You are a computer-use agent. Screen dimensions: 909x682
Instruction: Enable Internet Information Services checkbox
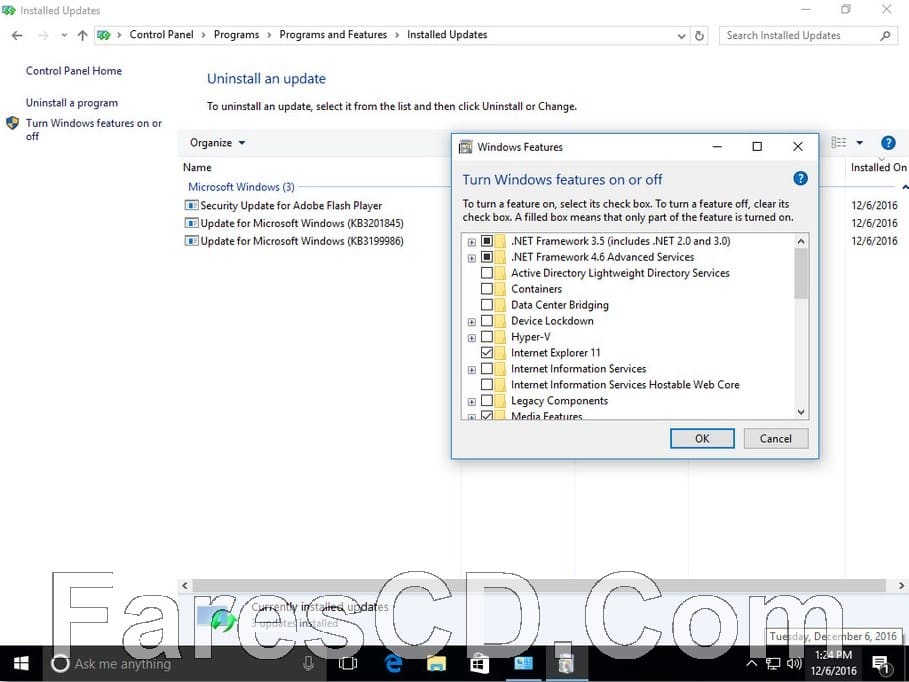[487, 368]
